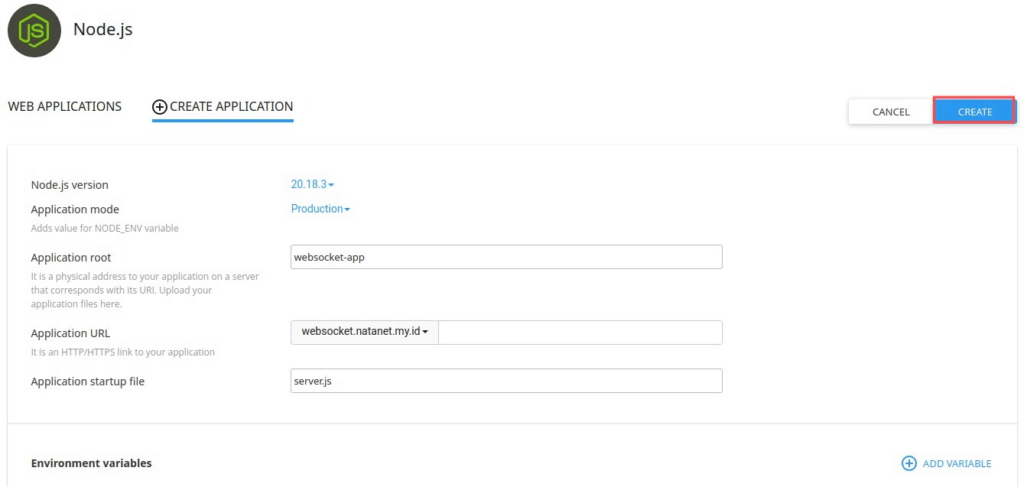
Task: Click the Environment variables section heading
Action: point(91,463)
